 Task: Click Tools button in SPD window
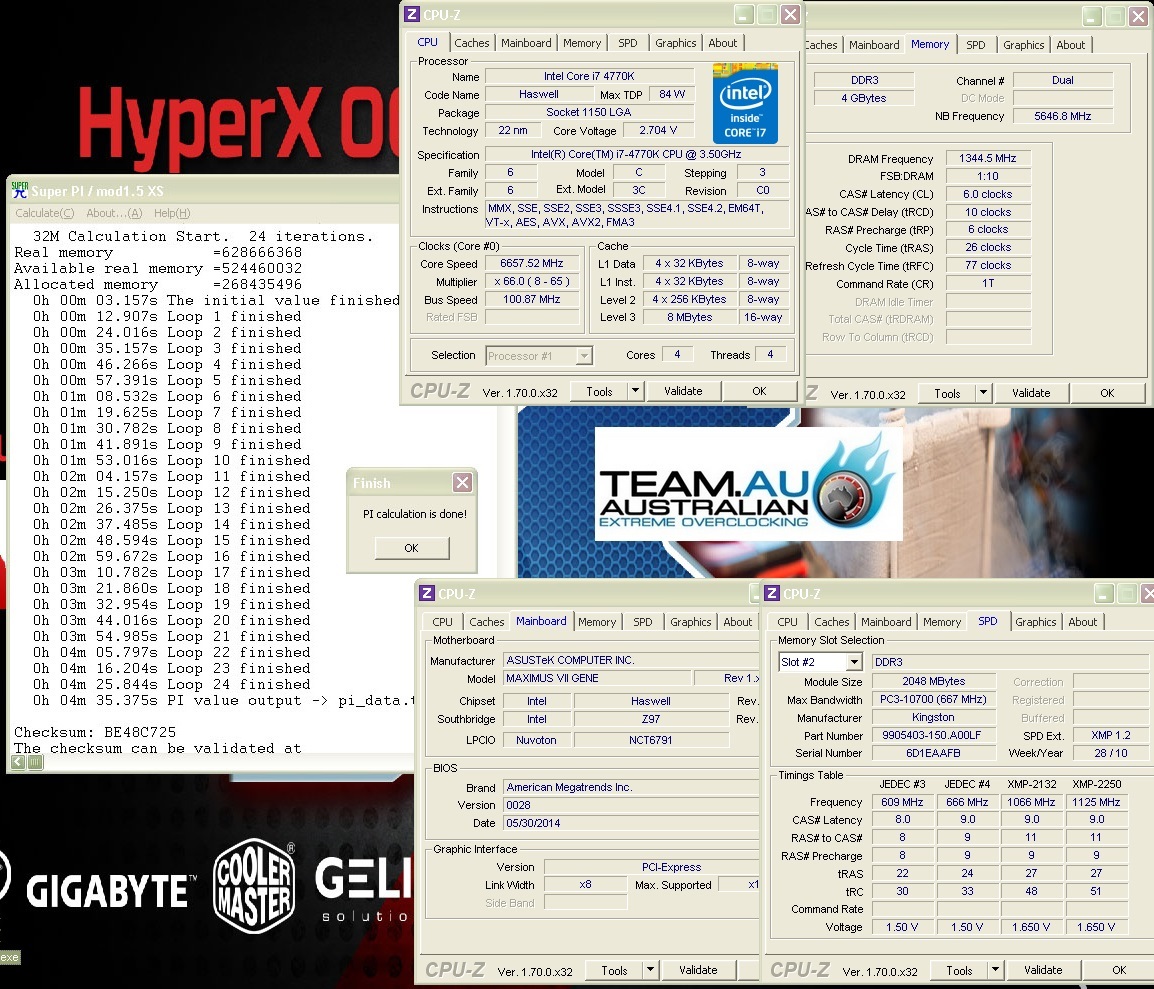[959, 970]
